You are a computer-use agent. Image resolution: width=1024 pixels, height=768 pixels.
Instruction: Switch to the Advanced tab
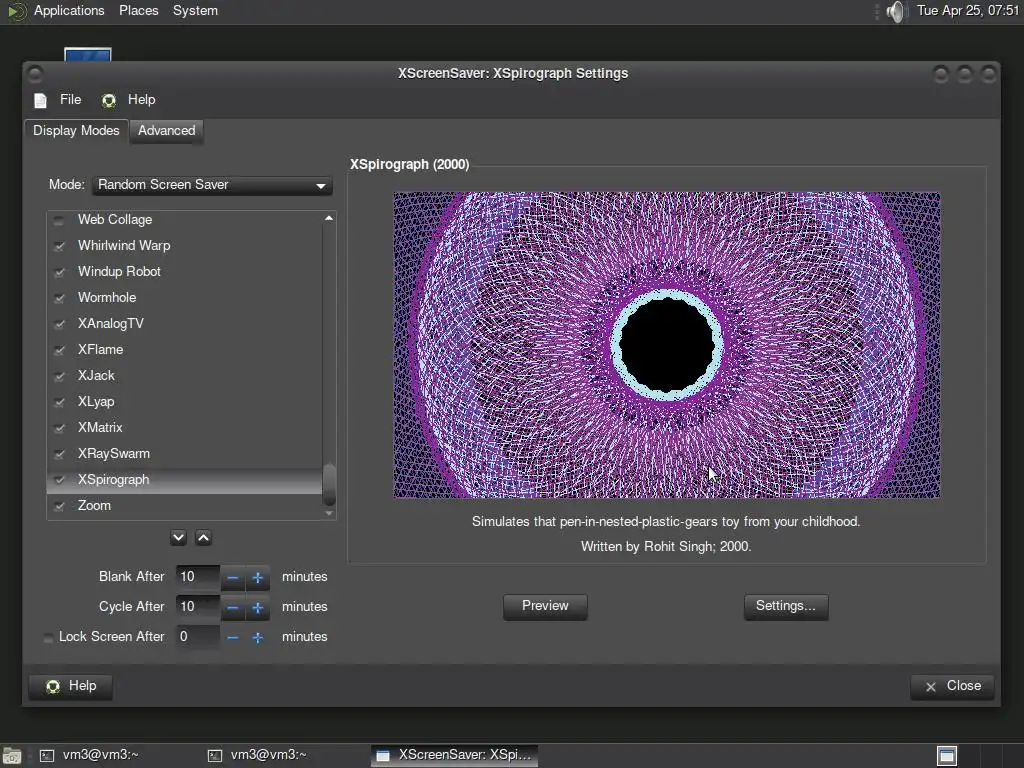(x=166, y=131)
